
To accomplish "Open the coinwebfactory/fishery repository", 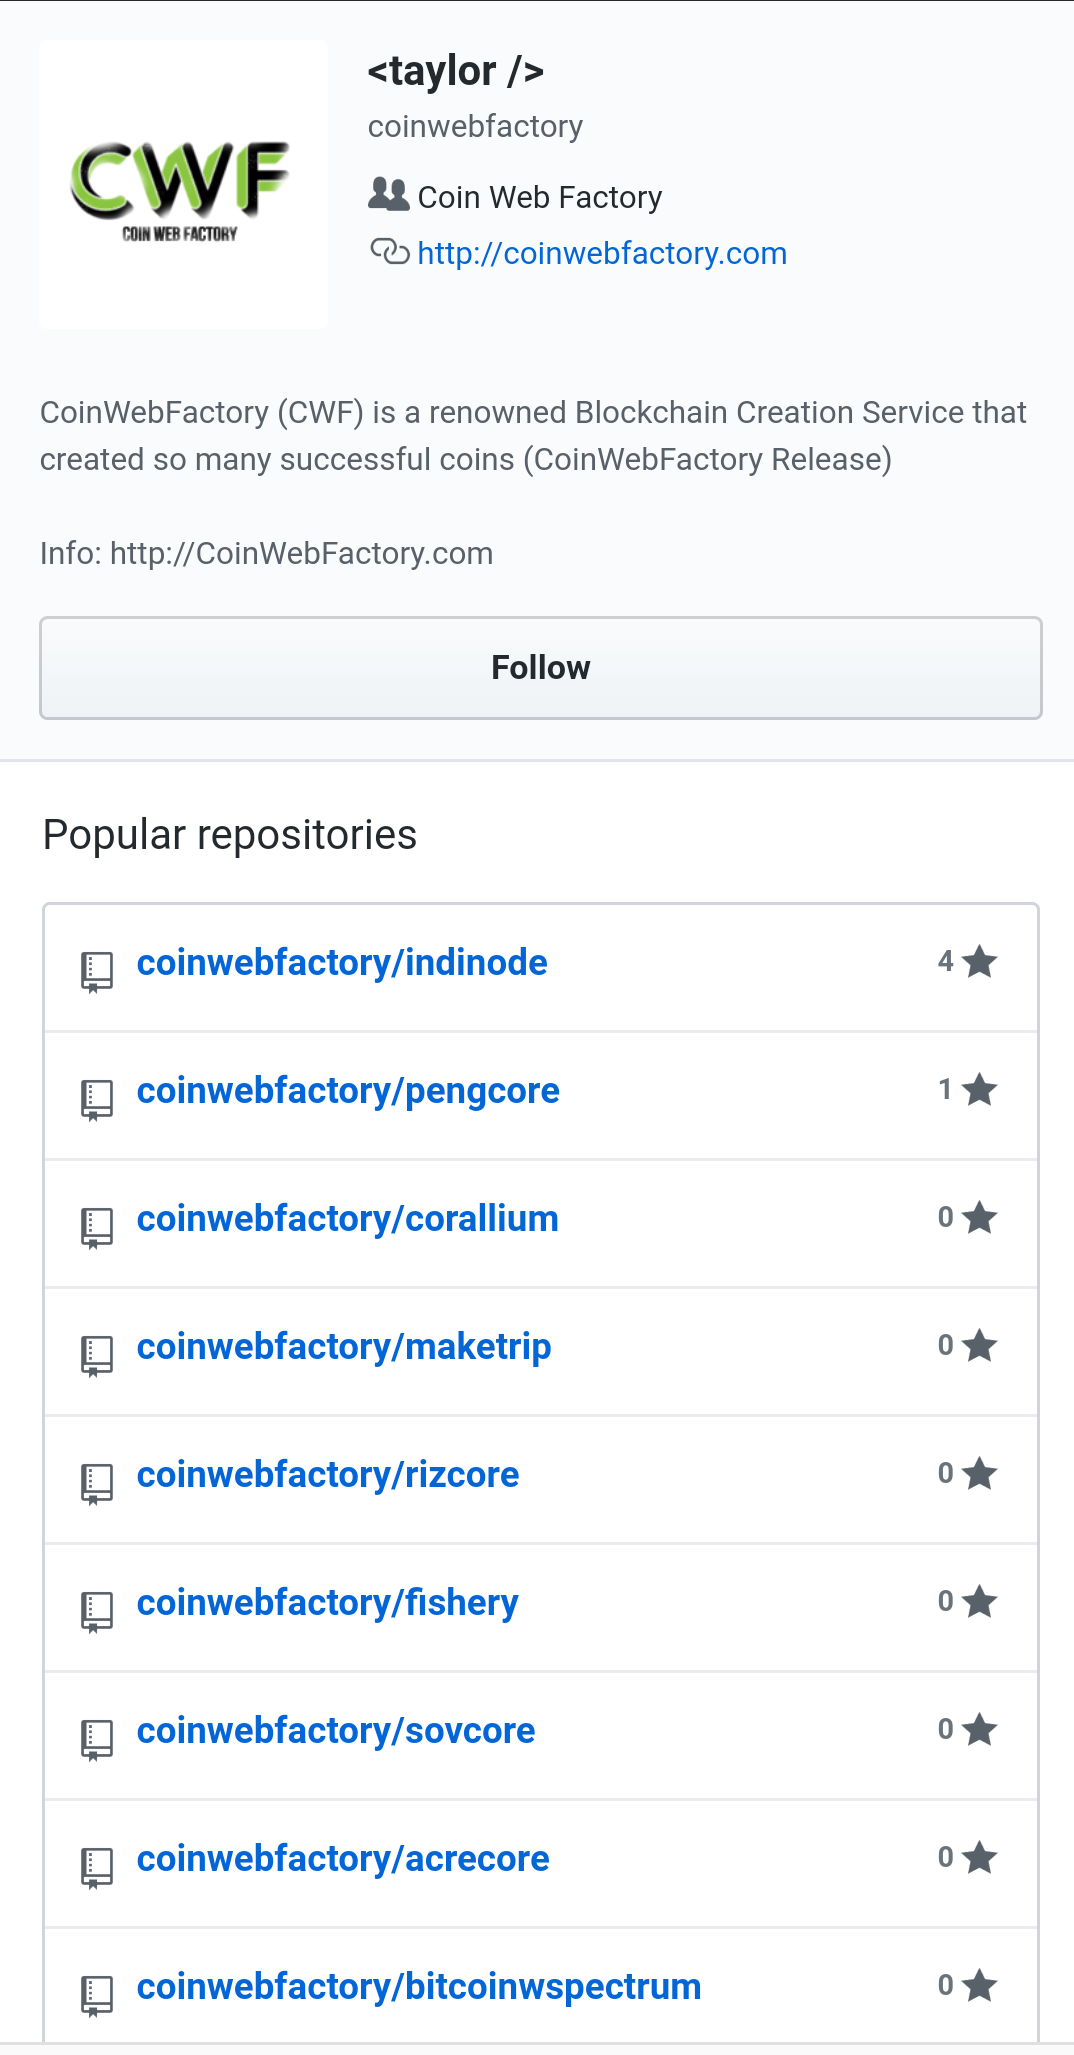I will [x=327, y=1602].
